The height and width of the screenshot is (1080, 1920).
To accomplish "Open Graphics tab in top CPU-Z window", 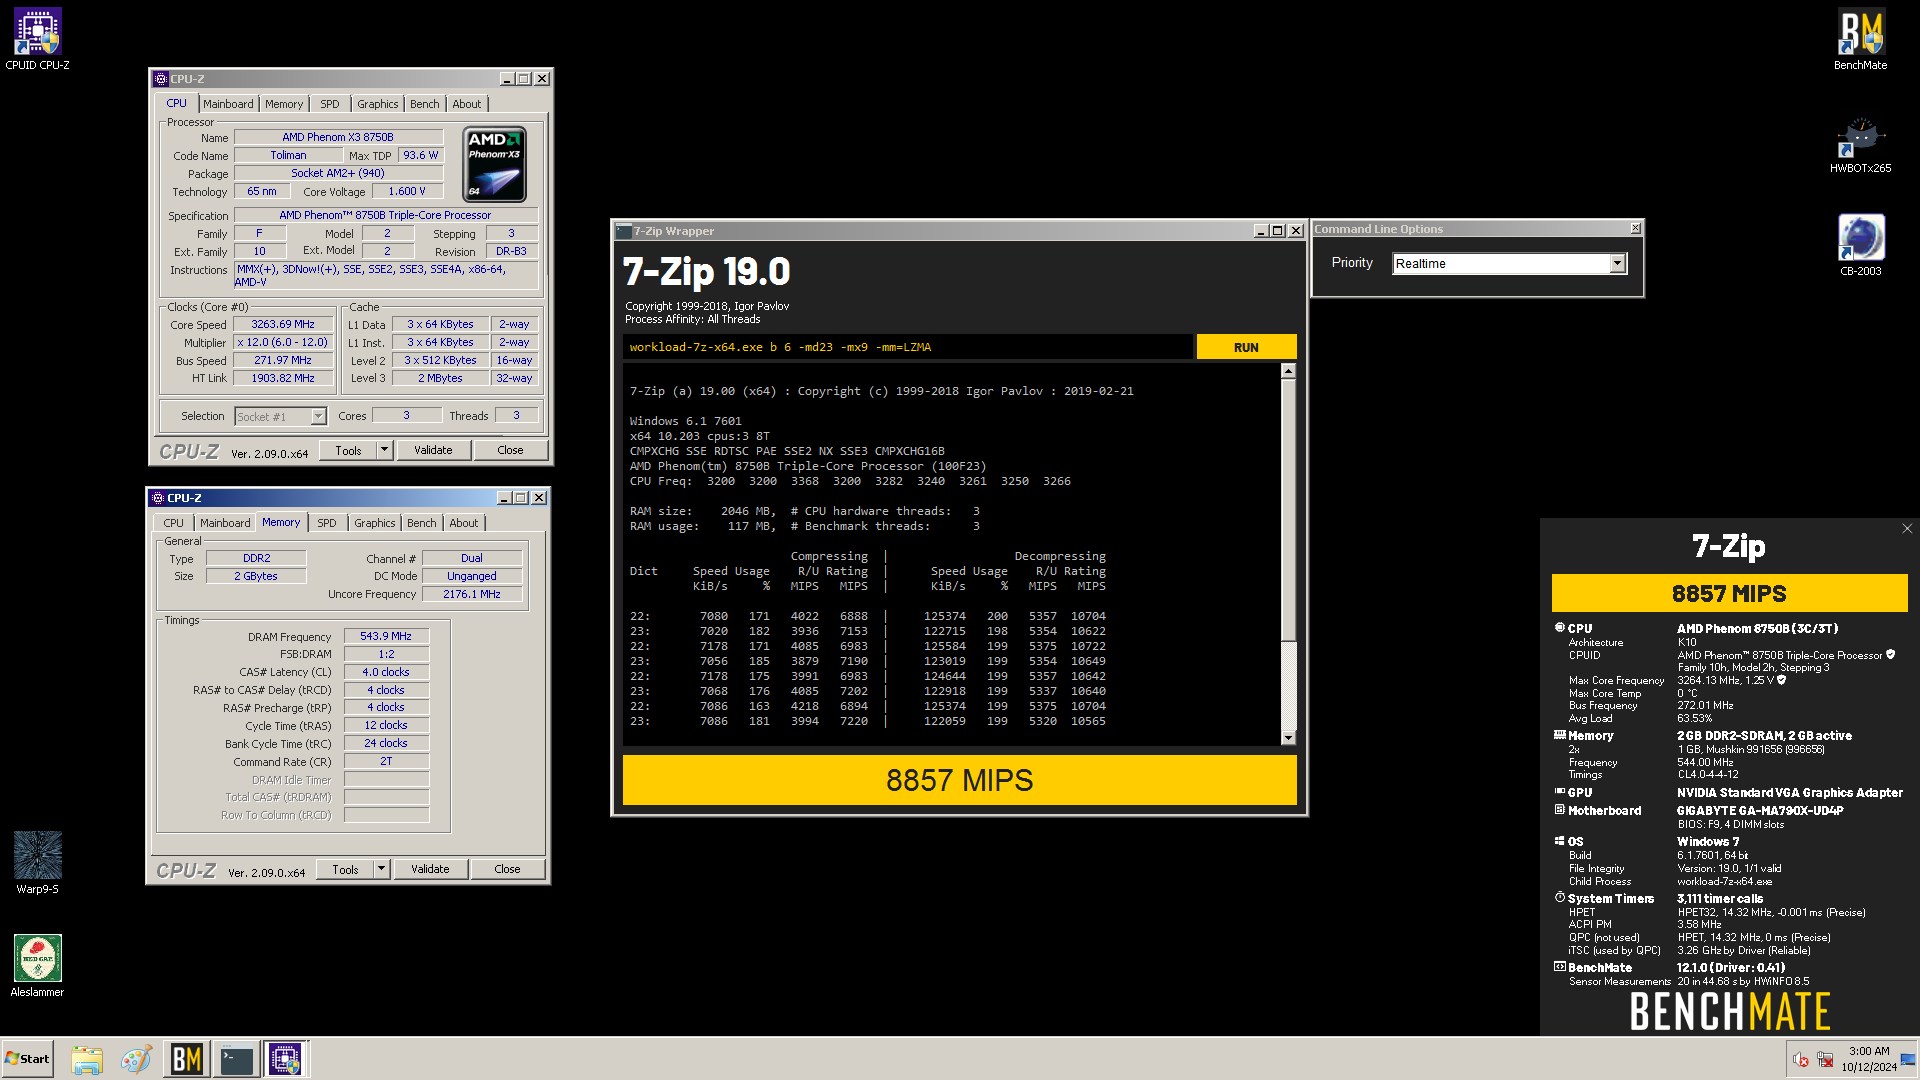I will (378, 104).
